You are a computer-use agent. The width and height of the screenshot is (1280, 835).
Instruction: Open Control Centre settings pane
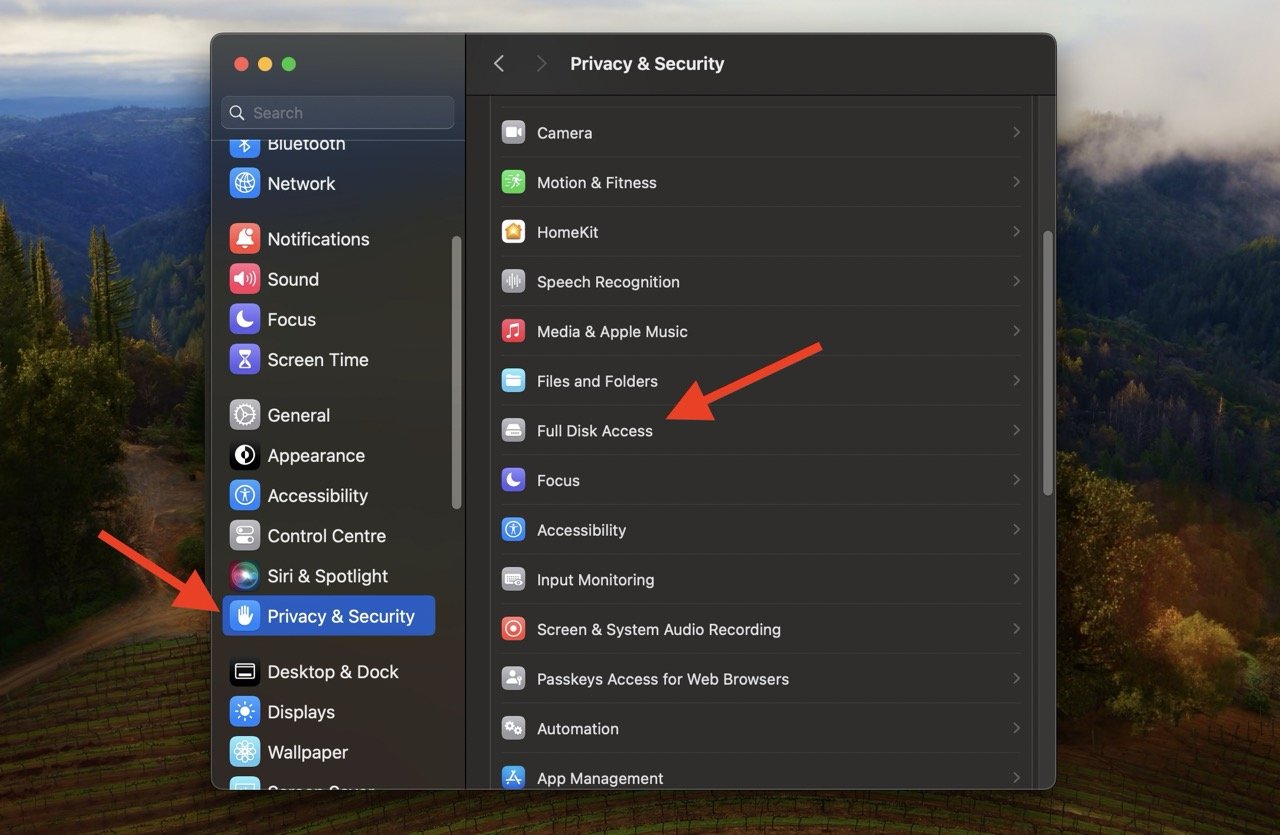326,536
